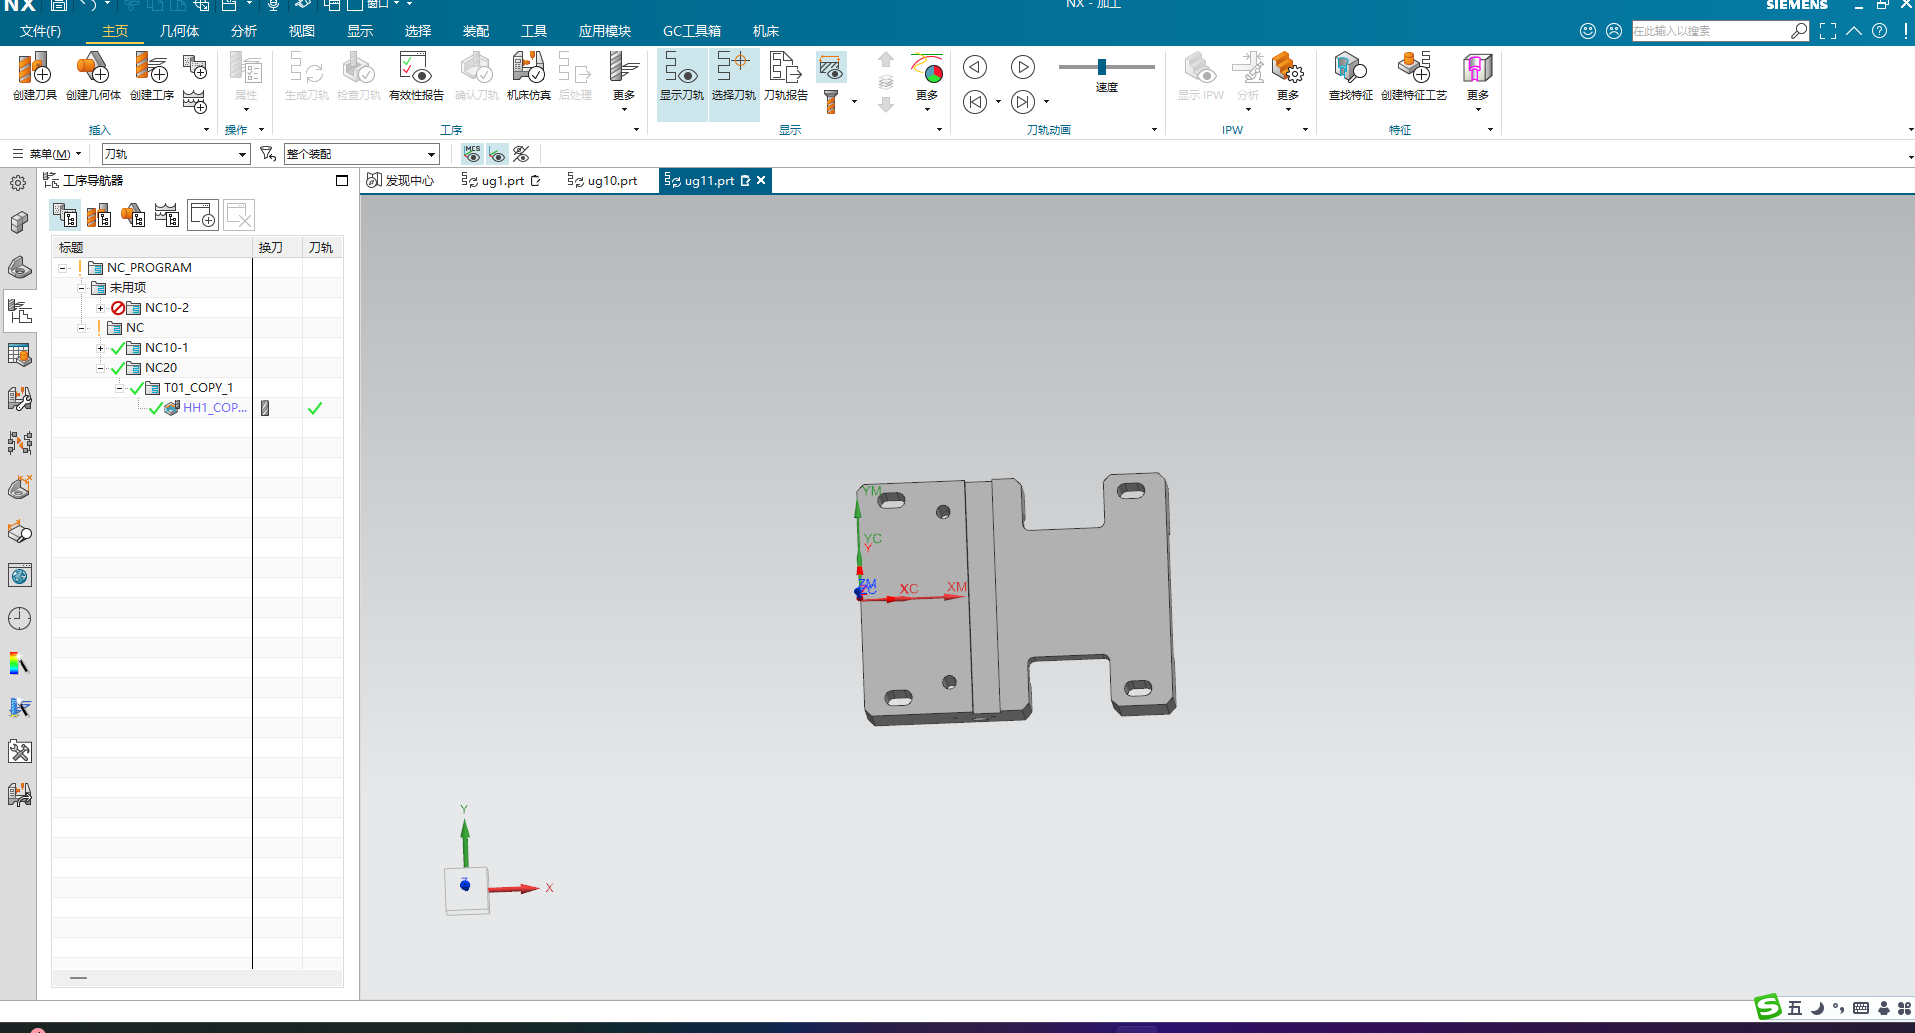Collapse the NC20 tree node
This screenshot has height=1033, width=1915.
click(x=100, y=368)
